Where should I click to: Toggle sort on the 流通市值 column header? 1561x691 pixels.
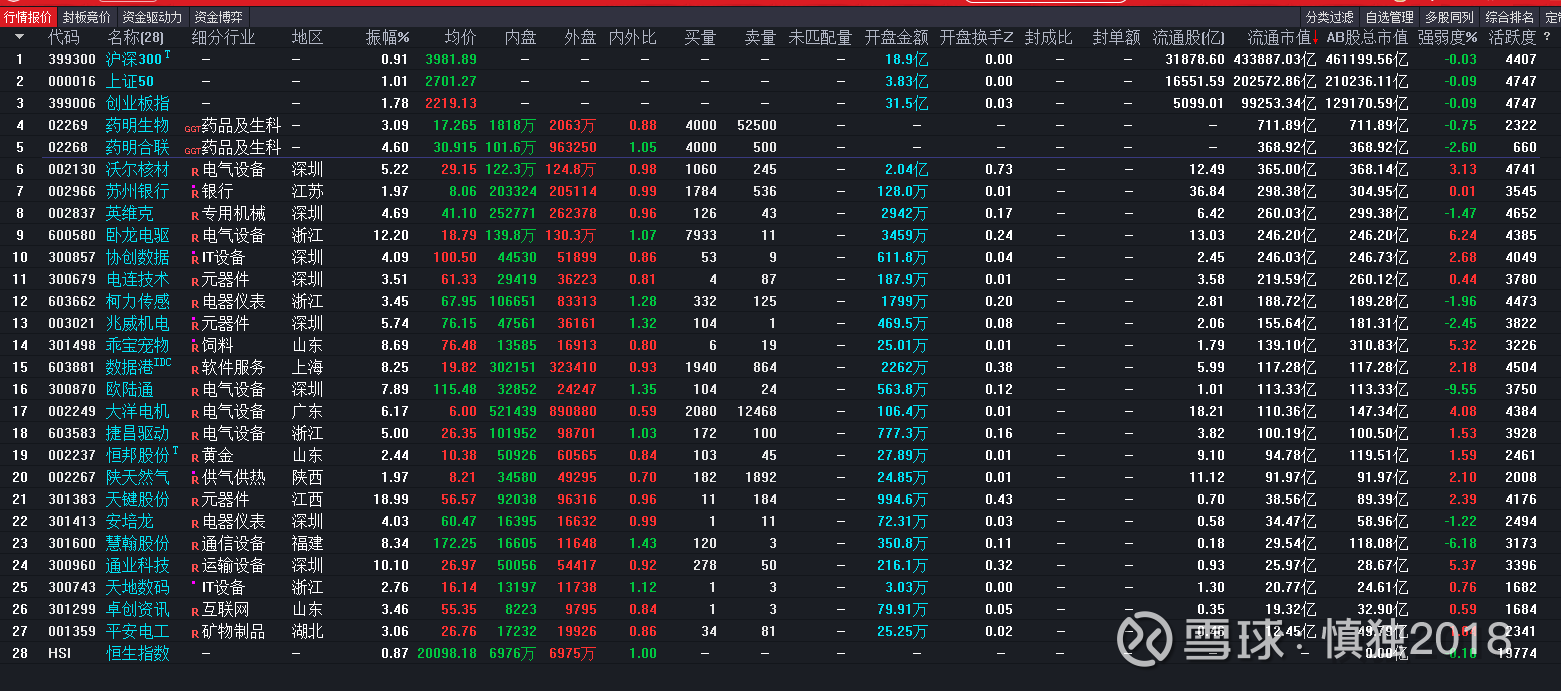1281,37
